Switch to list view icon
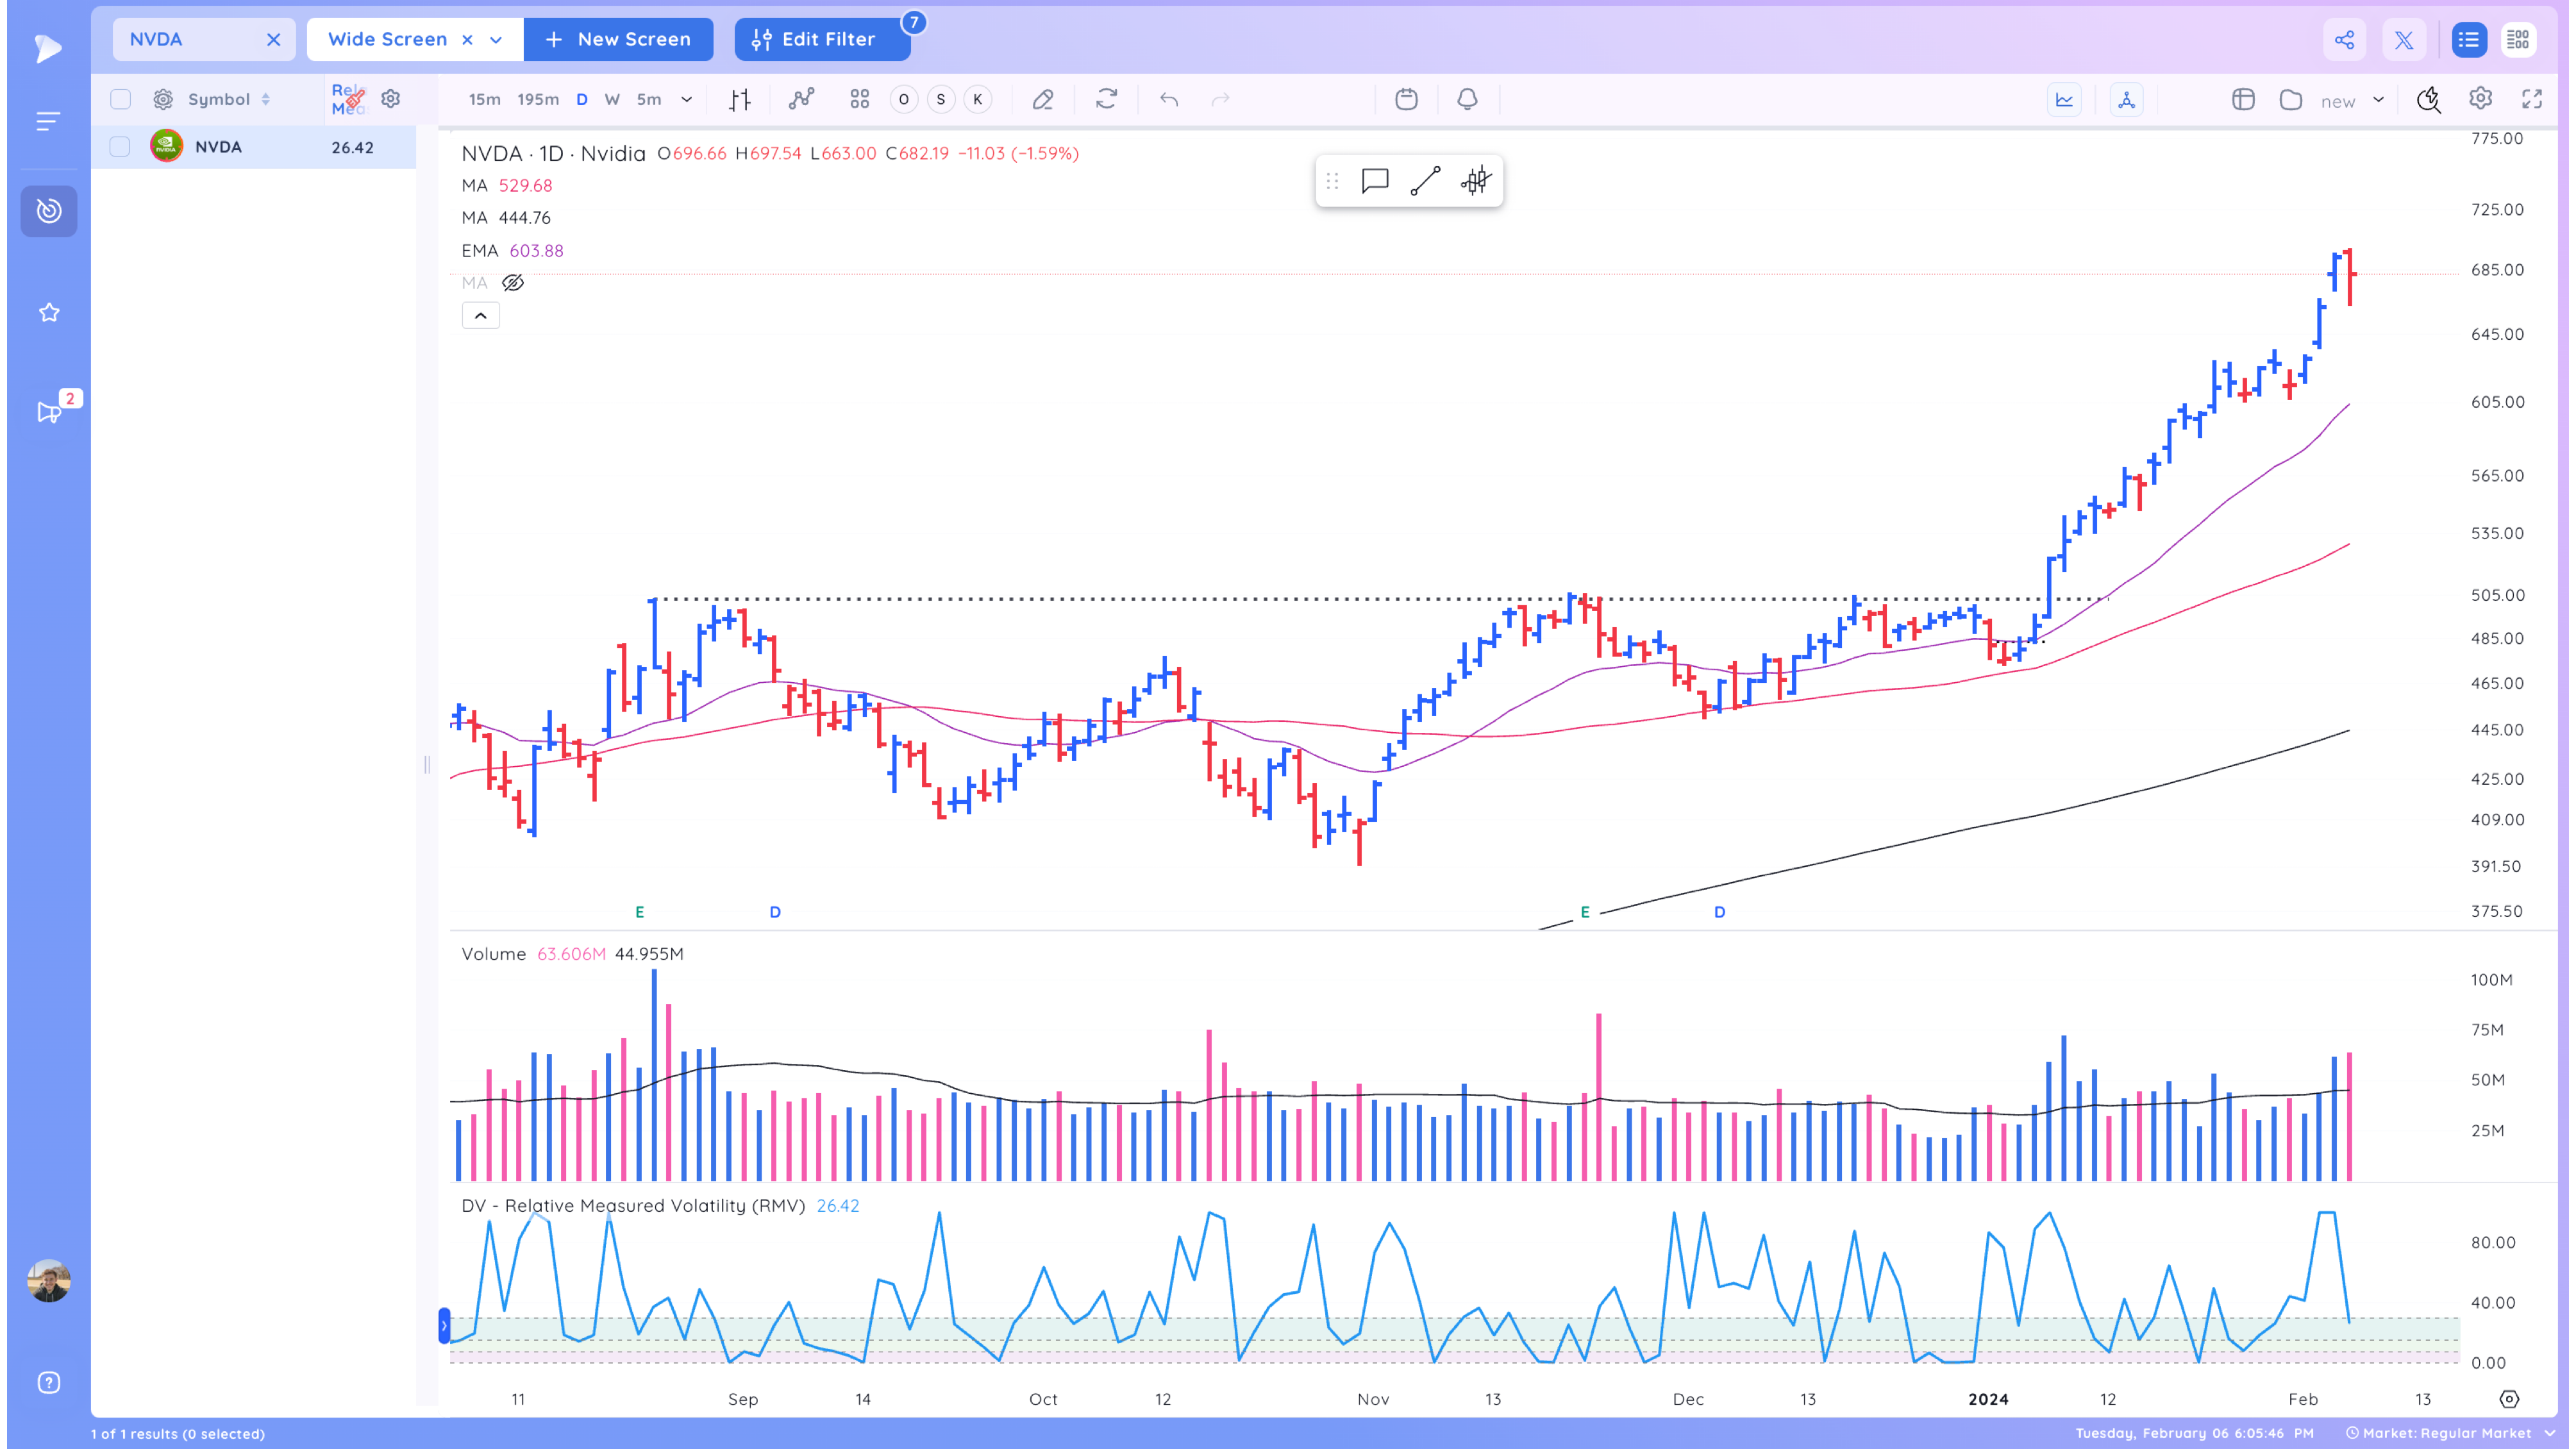This screenshot has height=1449, width=2576. [x=2469, y=40]
